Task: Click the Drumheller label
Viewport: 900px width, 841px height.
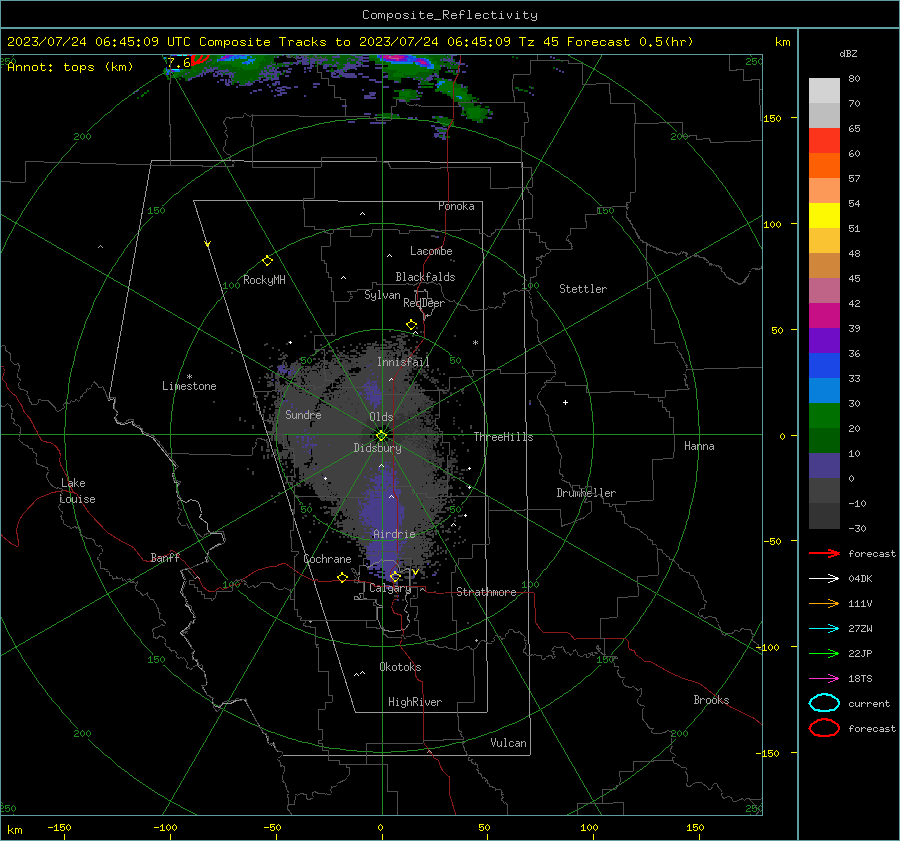Action: (586, 493)
